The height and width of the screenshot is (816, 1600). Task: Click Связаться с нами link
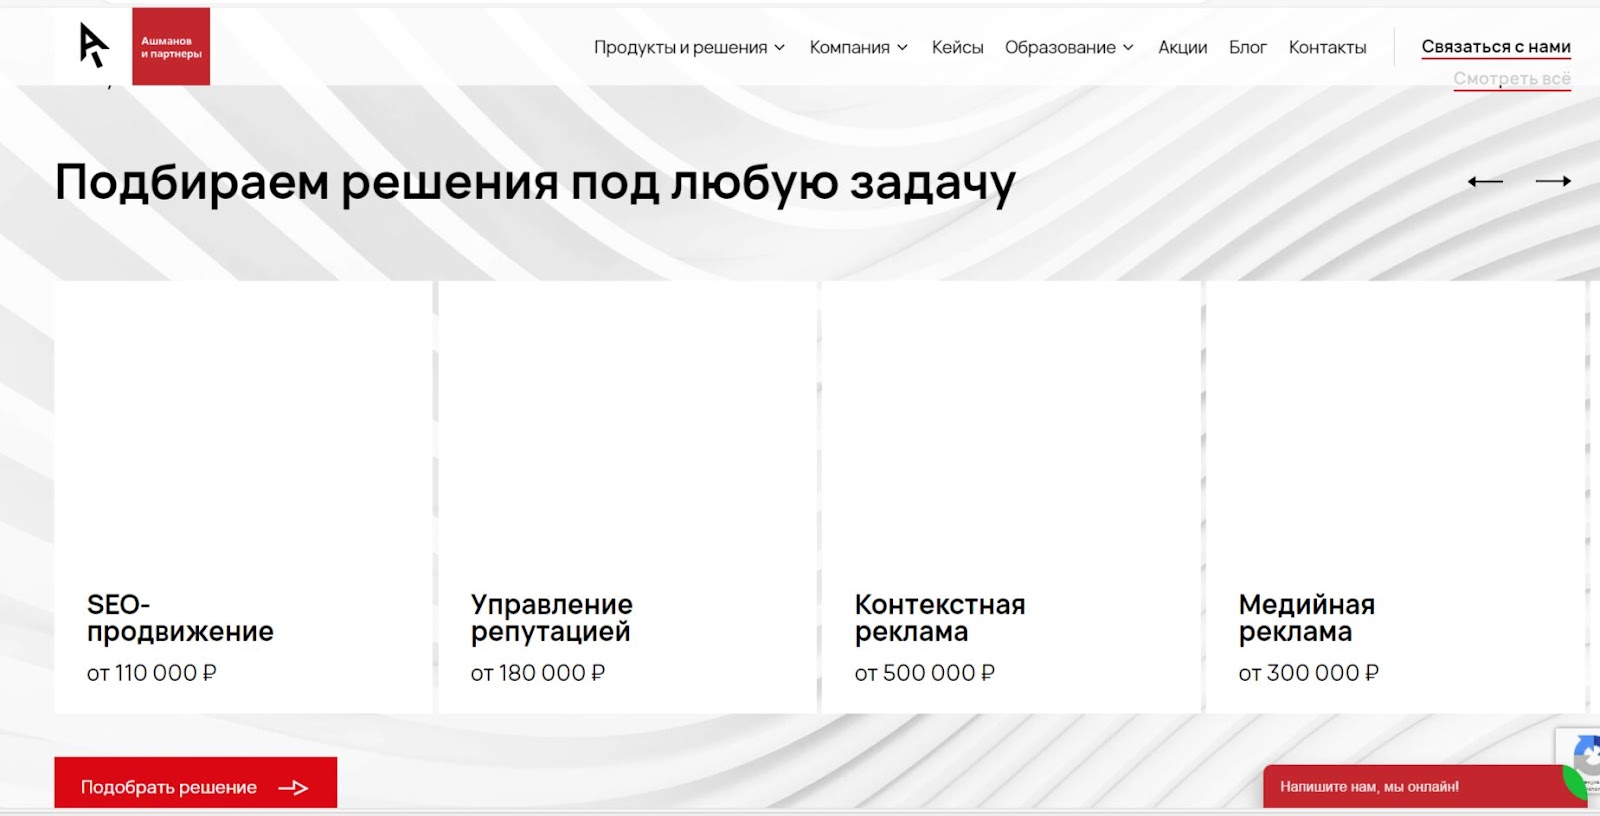[1496, 47]
